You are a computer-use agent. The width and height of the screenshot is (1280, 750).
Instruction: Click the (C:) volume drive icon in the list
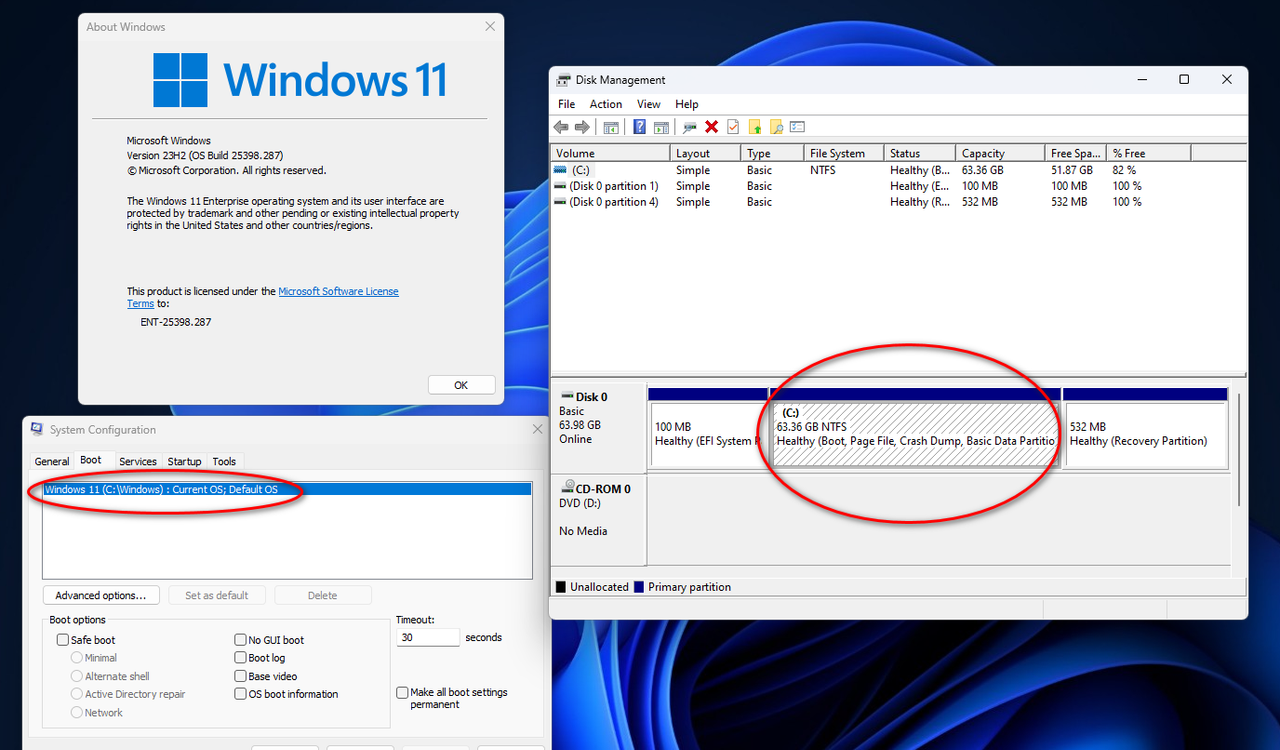(560, 170)
